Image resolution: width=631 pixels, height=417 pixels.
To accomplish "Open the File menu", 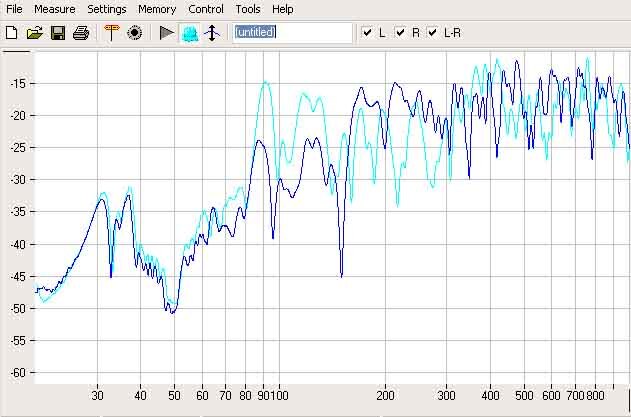I will pos(14,9).
